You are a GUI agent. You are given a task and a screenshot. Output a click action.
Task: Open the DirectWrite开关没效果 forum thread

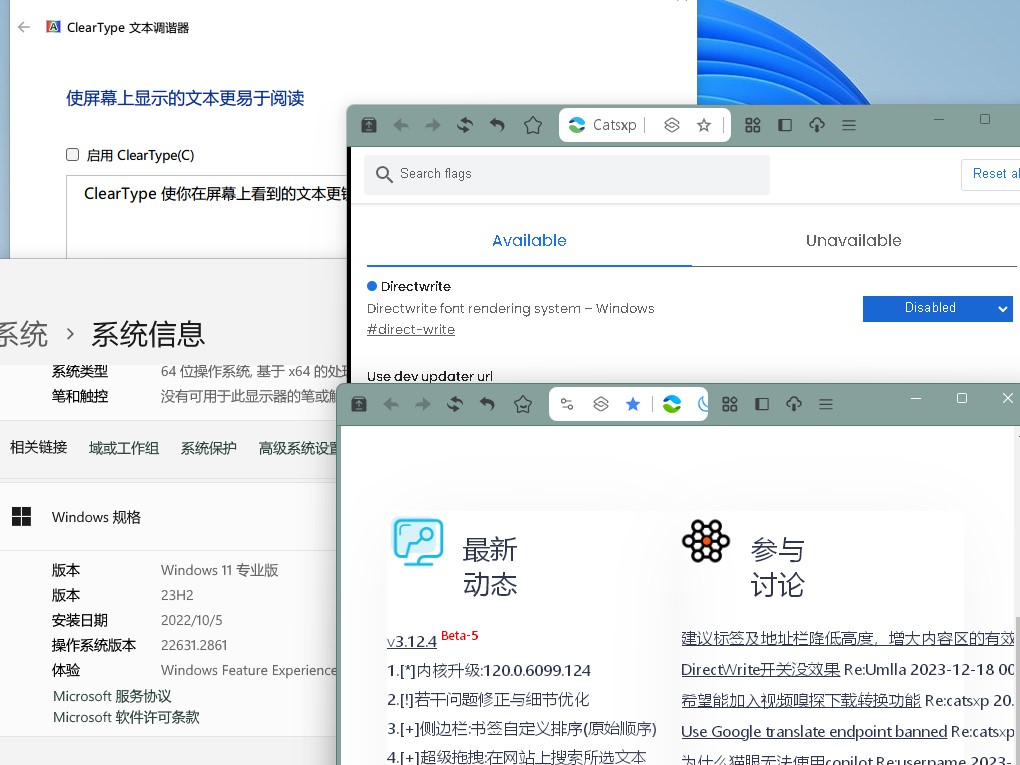pos(760,670)
